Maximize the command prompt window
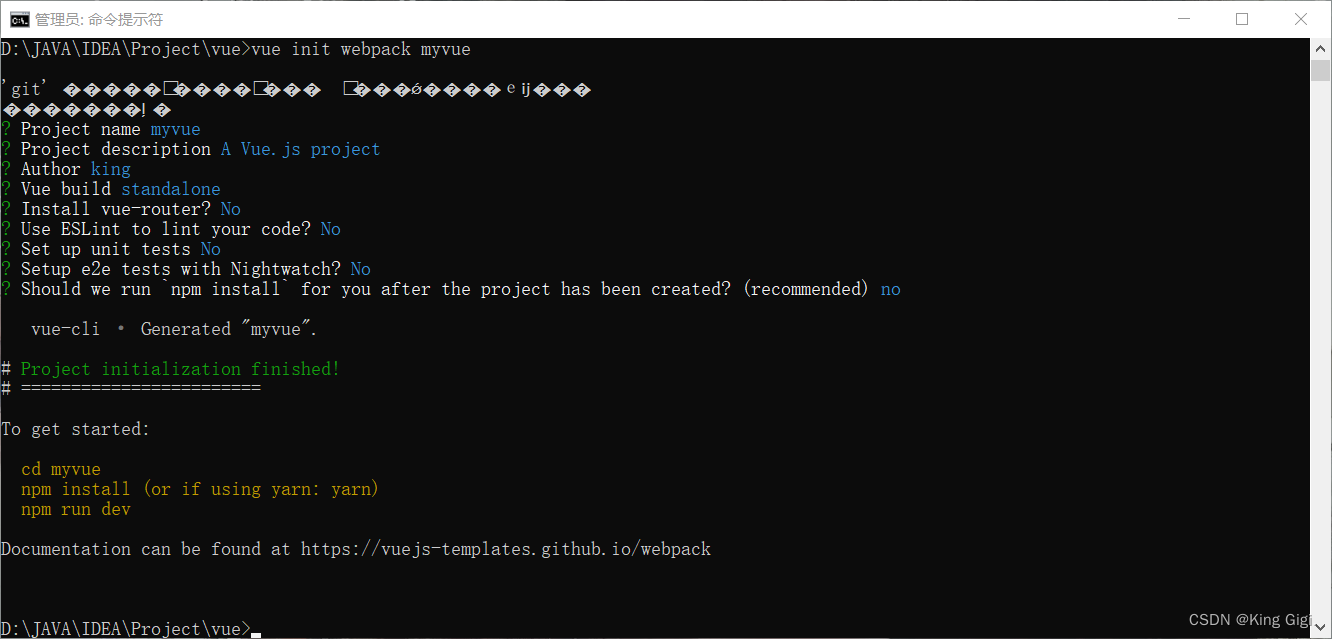Viewport: 1332px width, 639px height. (1242, 19)
